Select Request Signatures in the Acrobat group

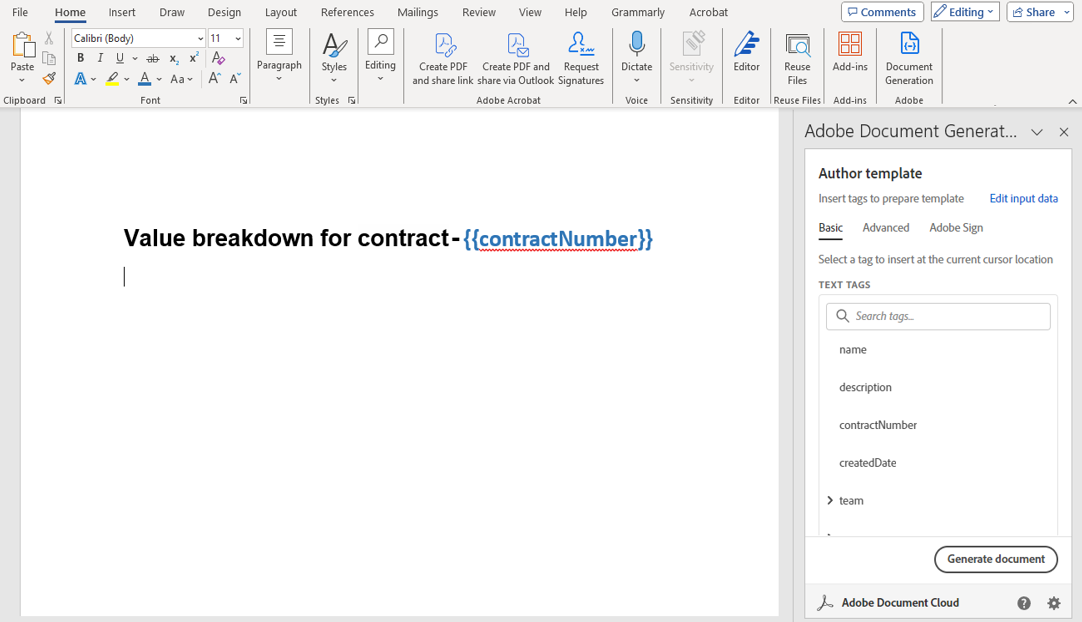pos(580,58)
